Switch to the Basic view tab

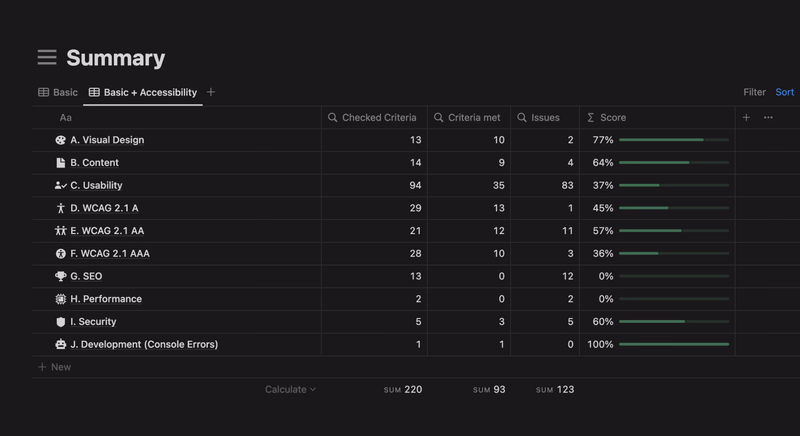[58, 93]
